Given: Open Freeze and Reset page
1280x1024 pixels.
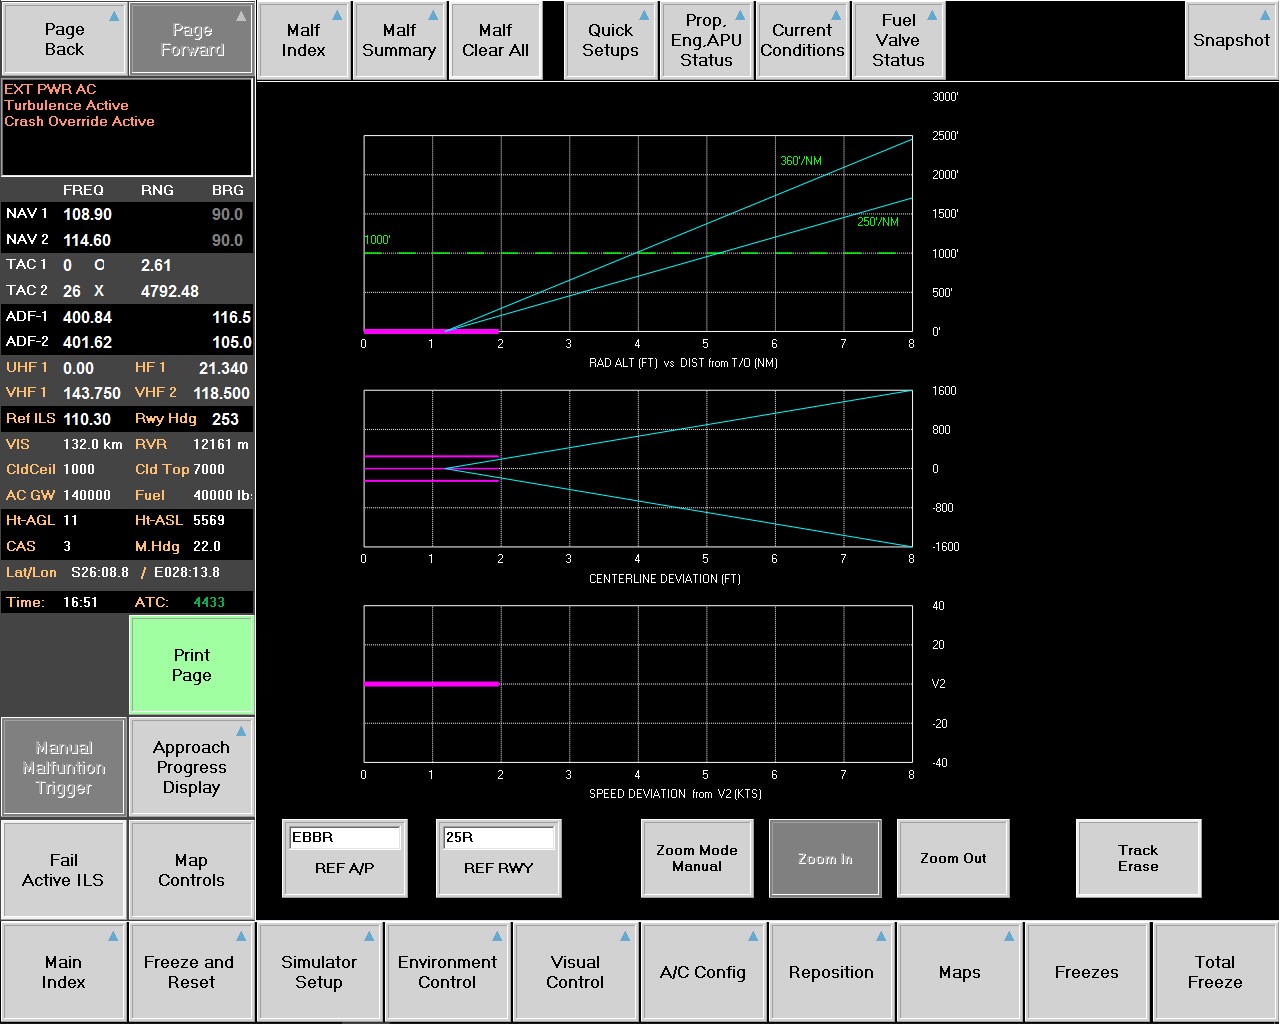Looking at the screenshot, I should coord(191,972).
